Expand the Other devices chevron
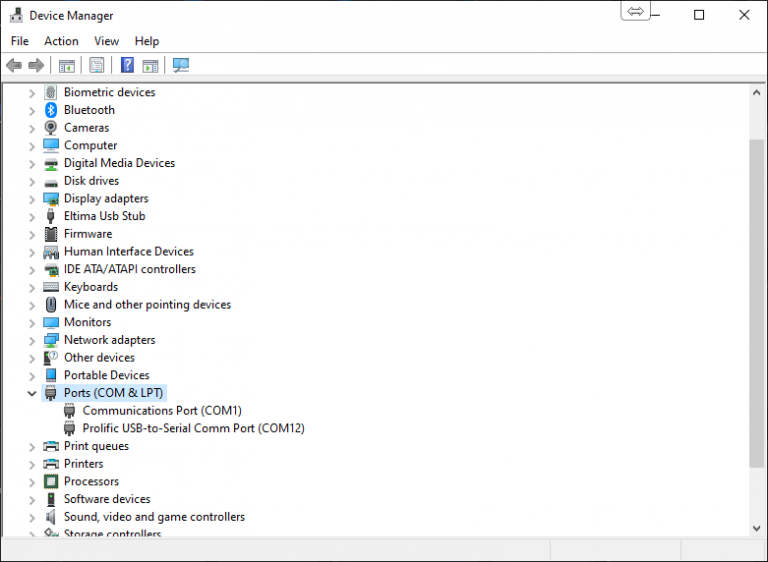This screenshot has height=562, width=768. [32, 359]
